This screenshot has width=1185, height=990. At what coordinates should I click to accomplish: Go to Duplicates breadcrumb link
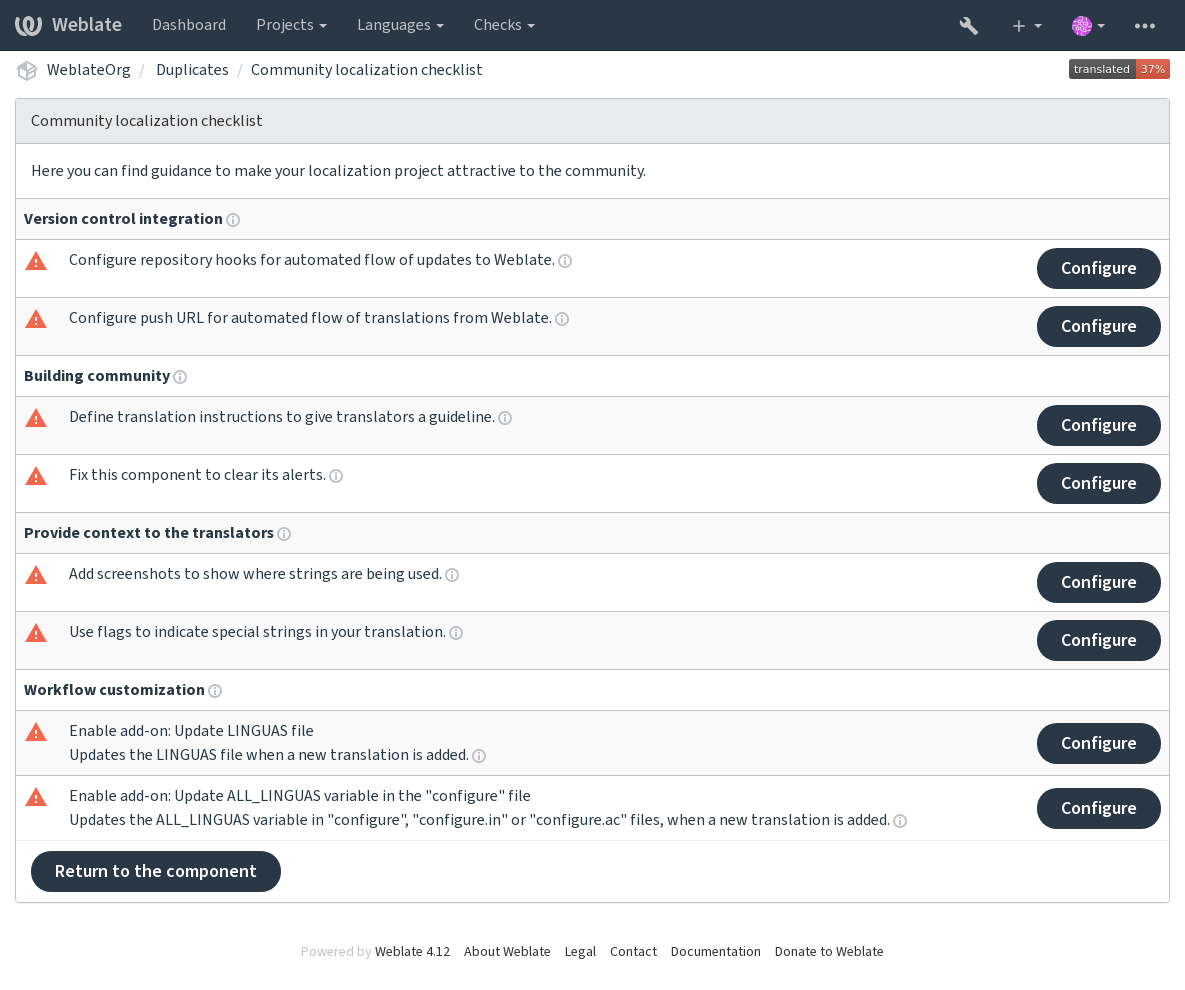(x=192, y=70)
